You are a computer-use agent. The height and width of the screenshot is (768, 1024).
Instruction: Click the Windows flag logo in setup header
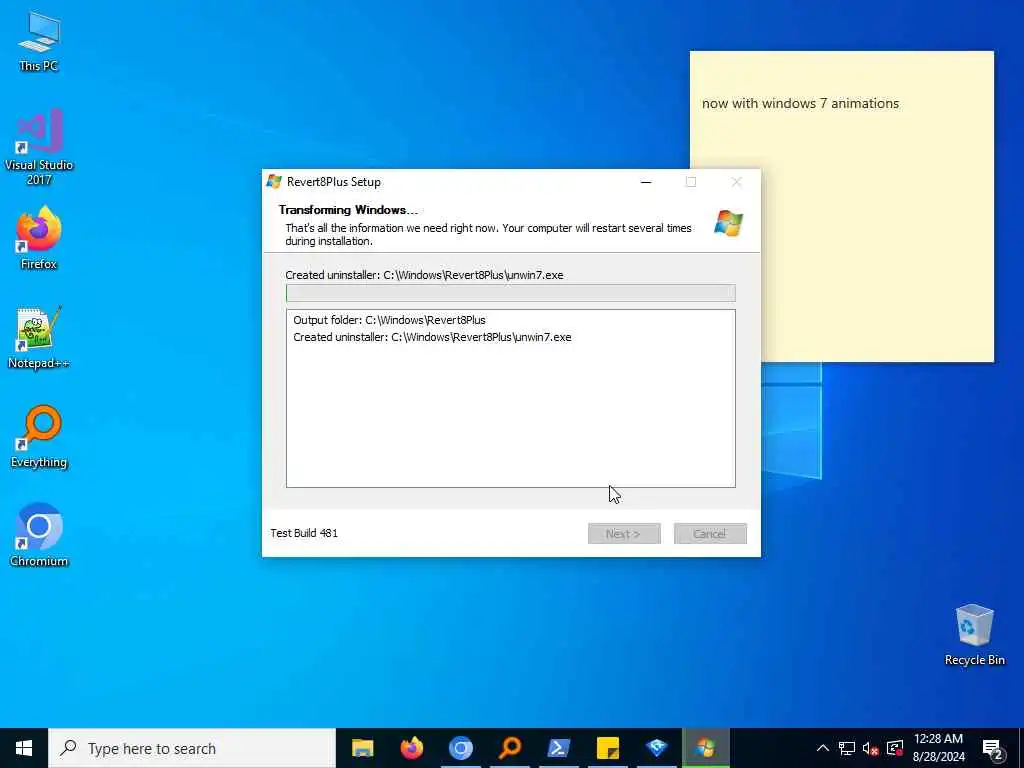(x=728, y=223)
